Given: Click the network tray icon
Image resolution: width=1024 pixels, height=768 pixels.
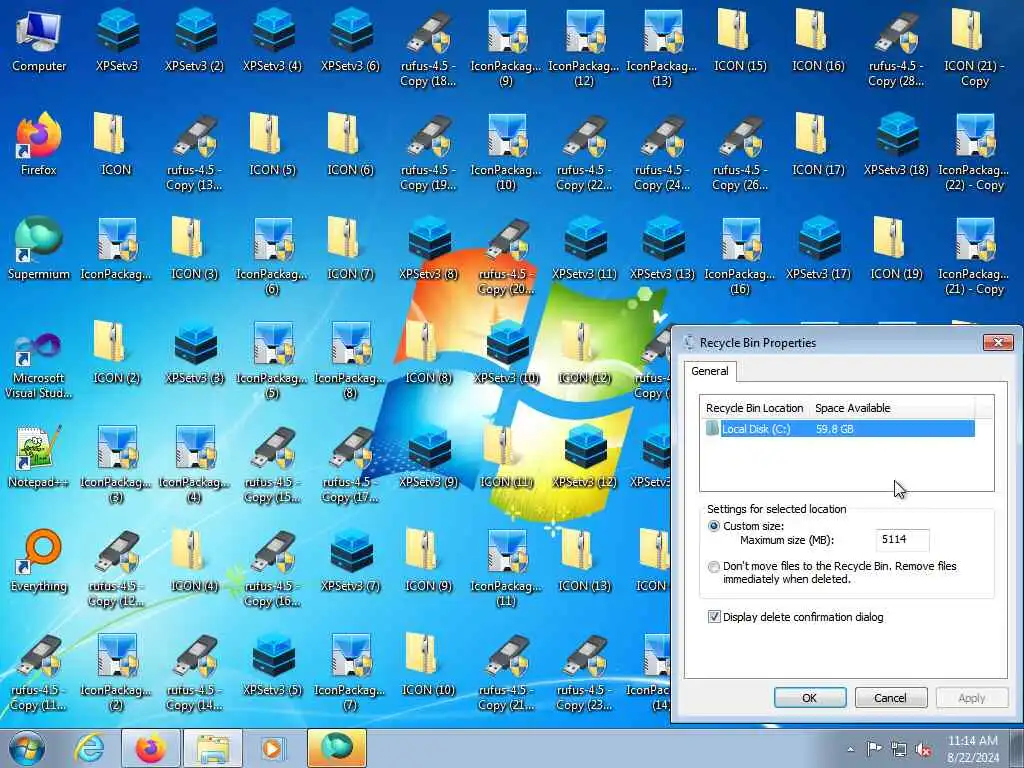Looking at the screenshot, I should point(899,749).
